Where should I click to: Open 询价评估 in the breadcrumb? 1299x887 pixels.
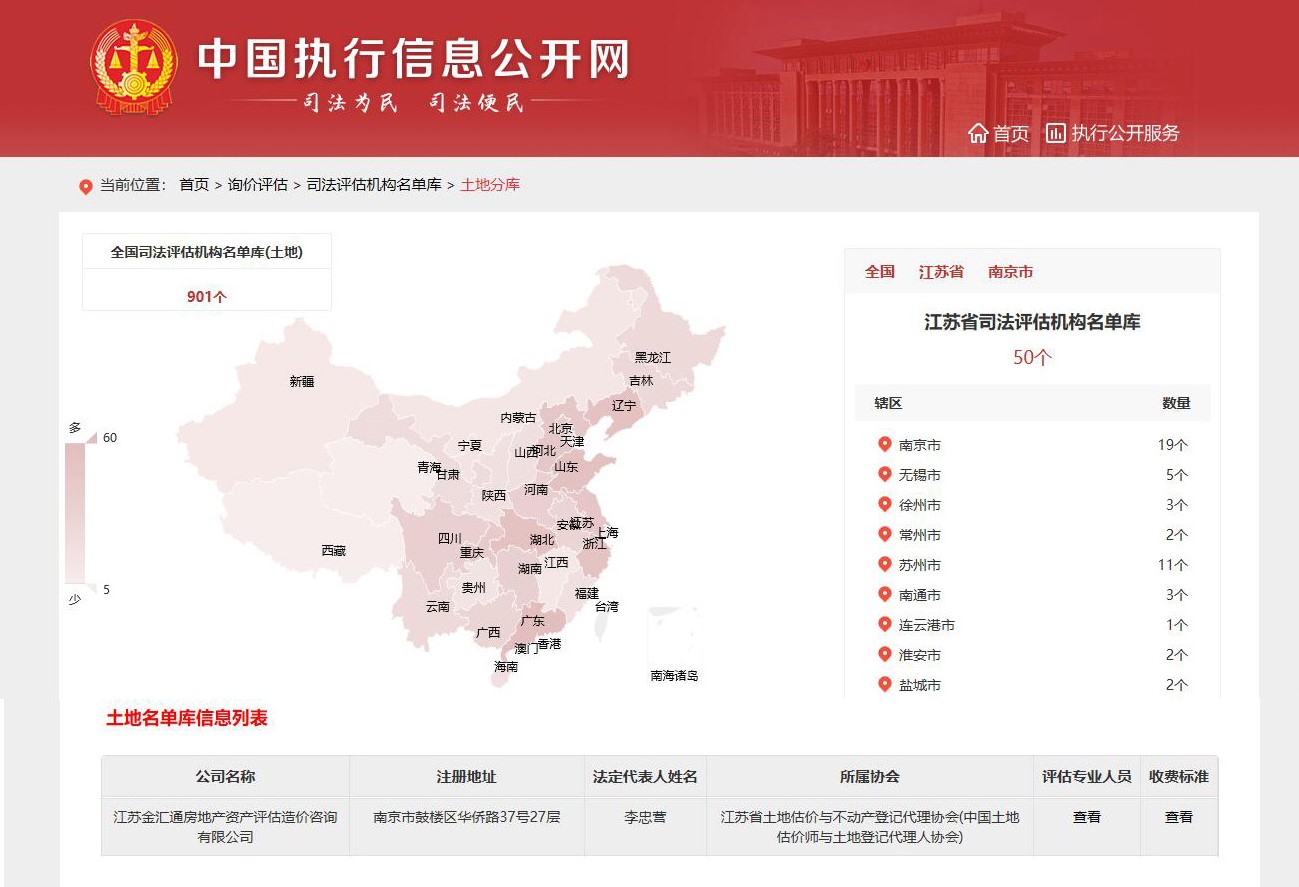(x=257, y=185)
